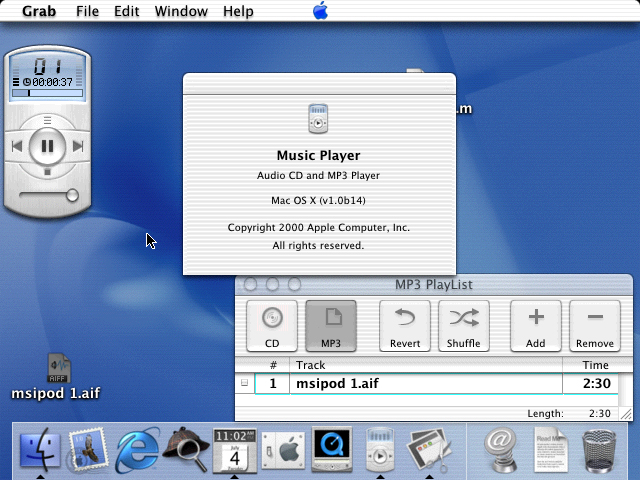Viewport: 640px width, 480px height.
Task: Open the Grab application menu
Action: [x=39, y=11]
